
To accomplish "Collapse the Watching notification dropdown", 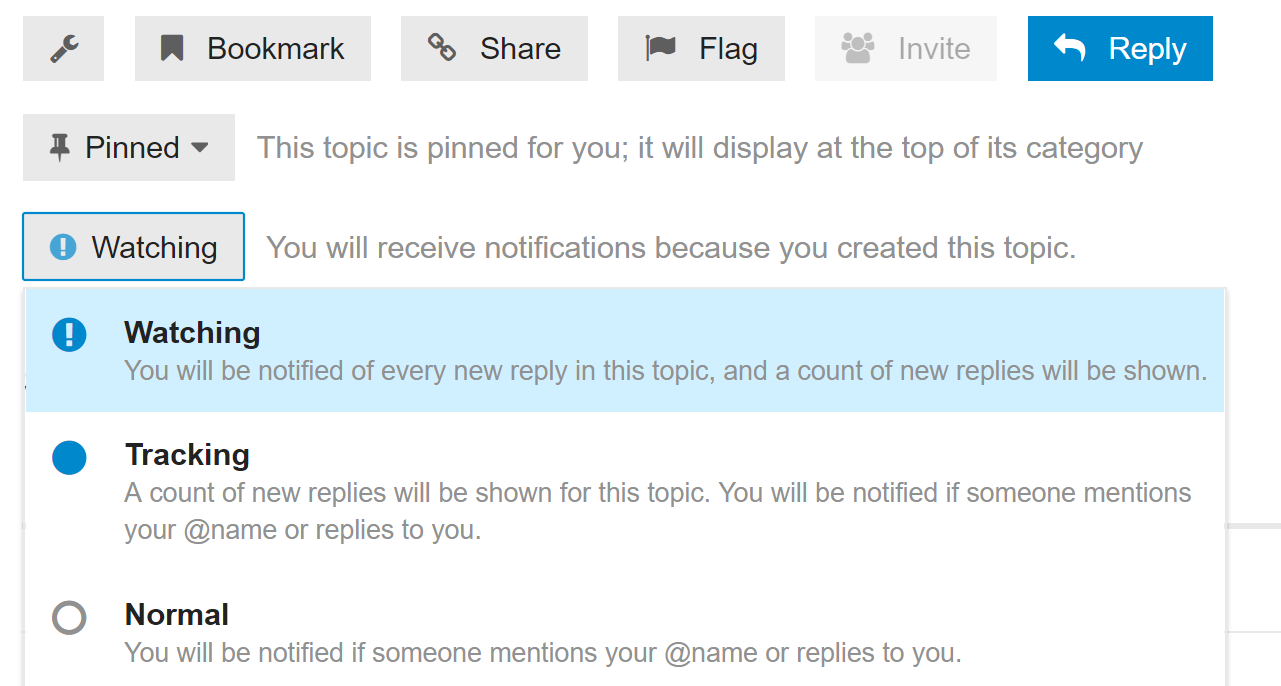I will [133, 247].
